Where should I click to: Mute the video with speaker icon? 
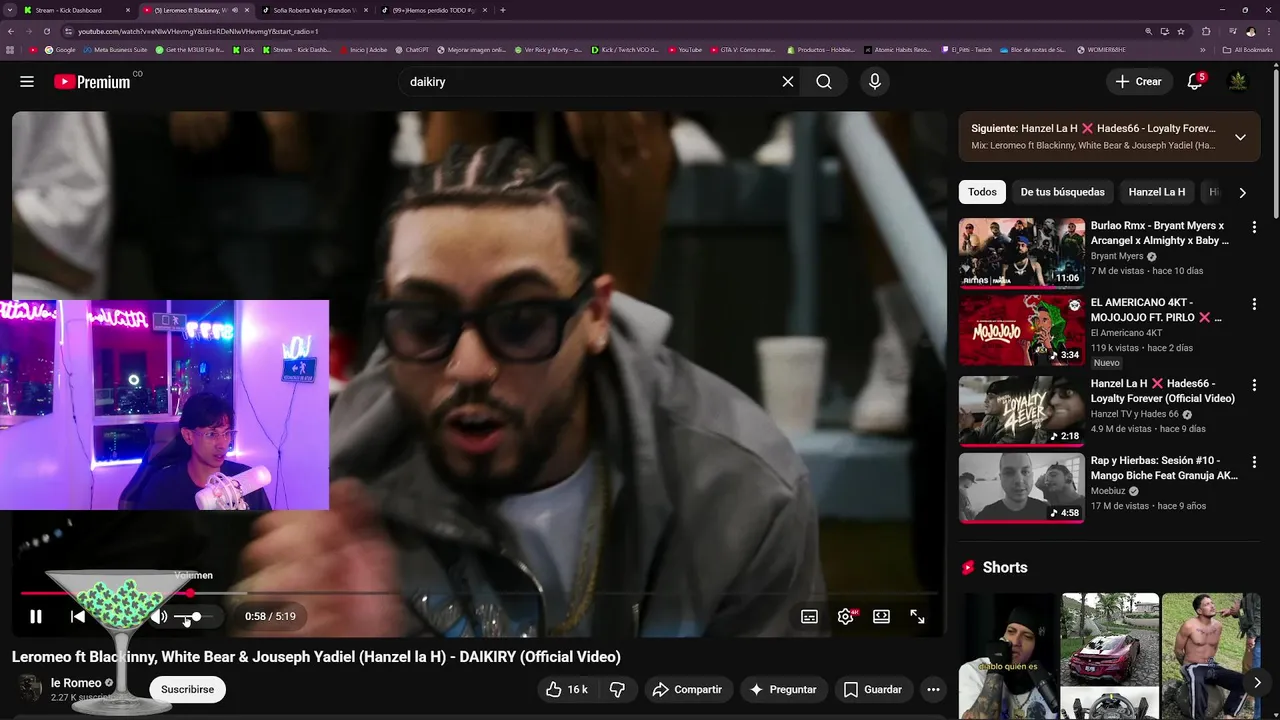[158, 617]
